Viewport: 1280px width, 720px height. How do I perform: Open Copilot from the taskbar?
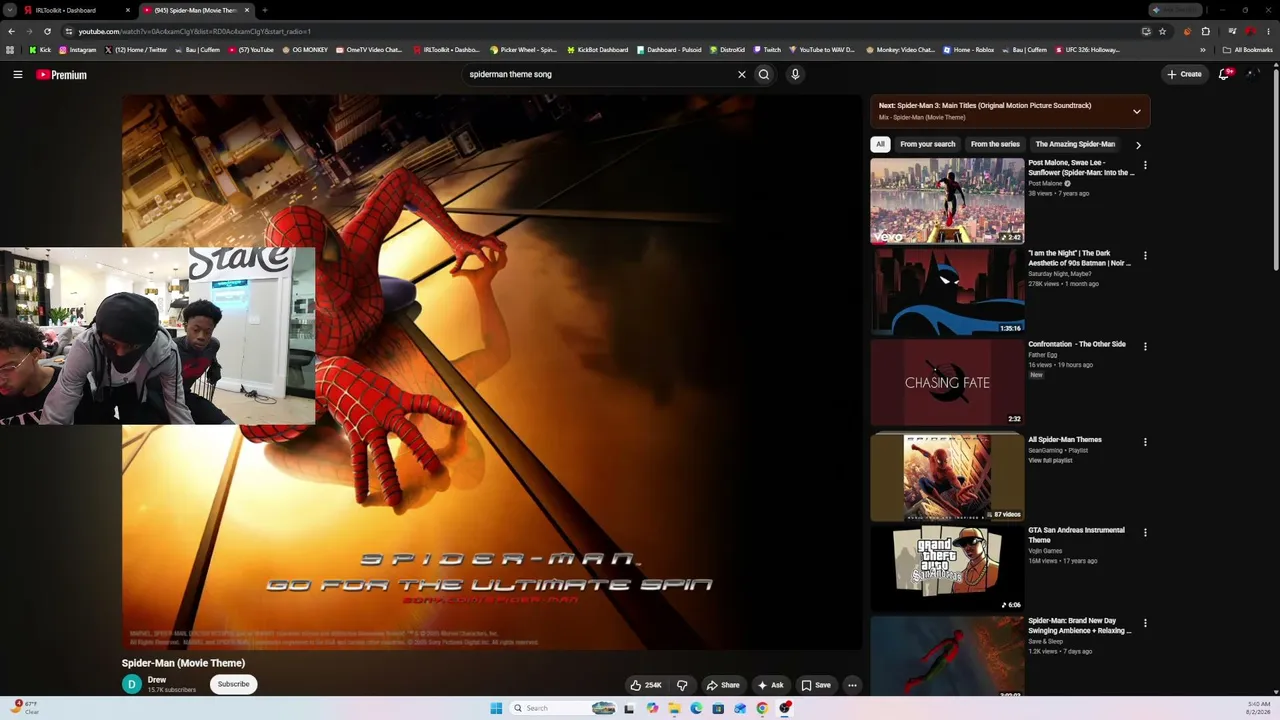pos(652,708)
